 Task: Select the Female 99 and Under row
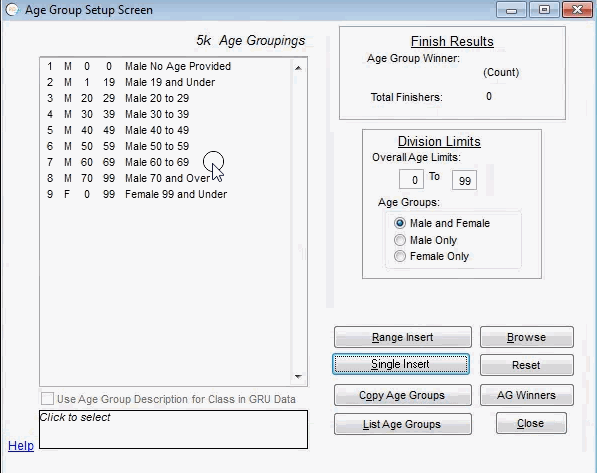tap(166, 194)
